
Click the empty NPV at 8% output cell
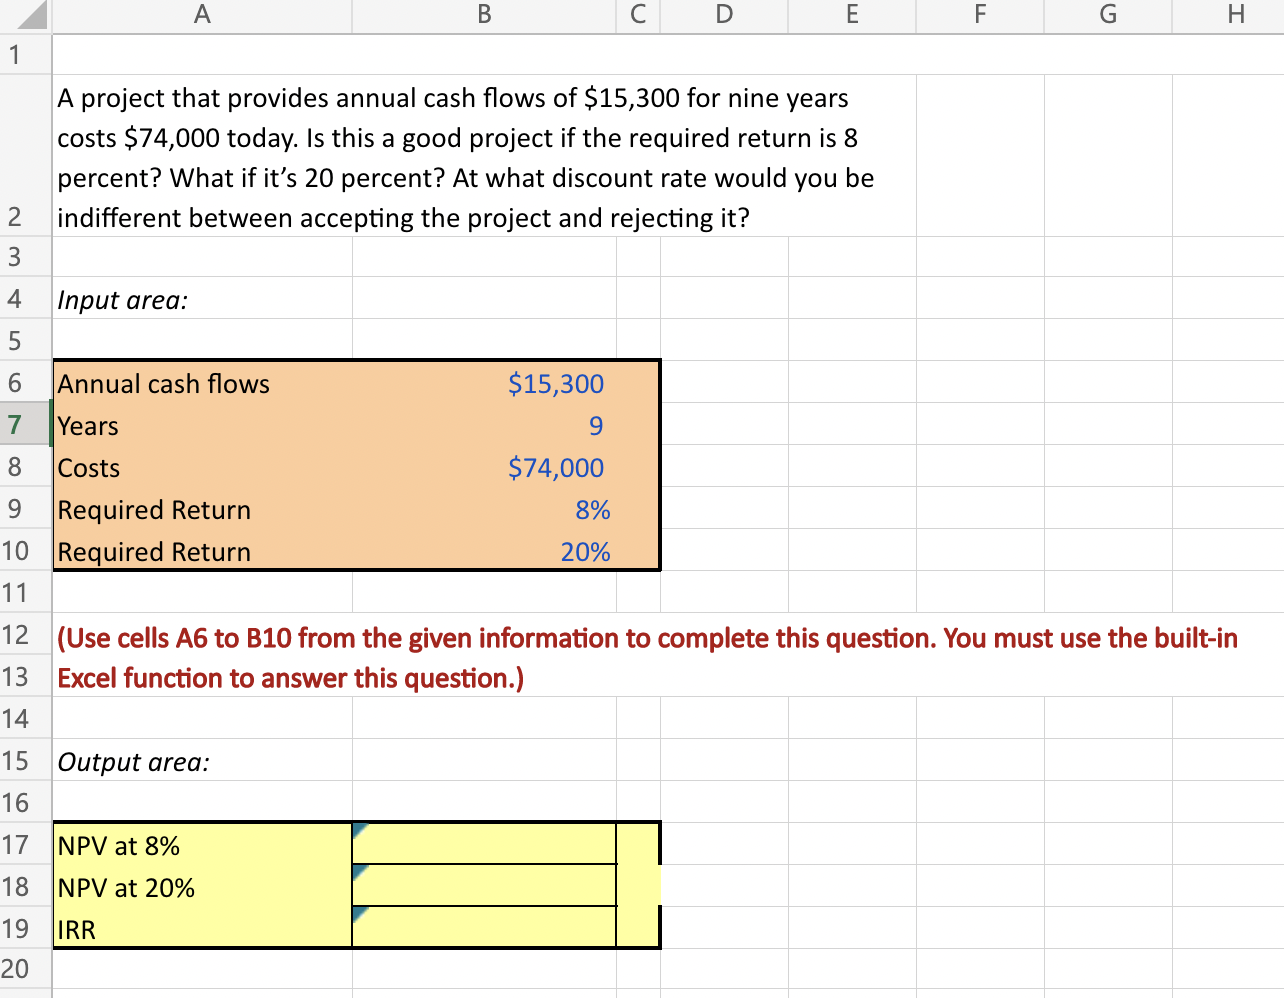(x=483, y=845)
